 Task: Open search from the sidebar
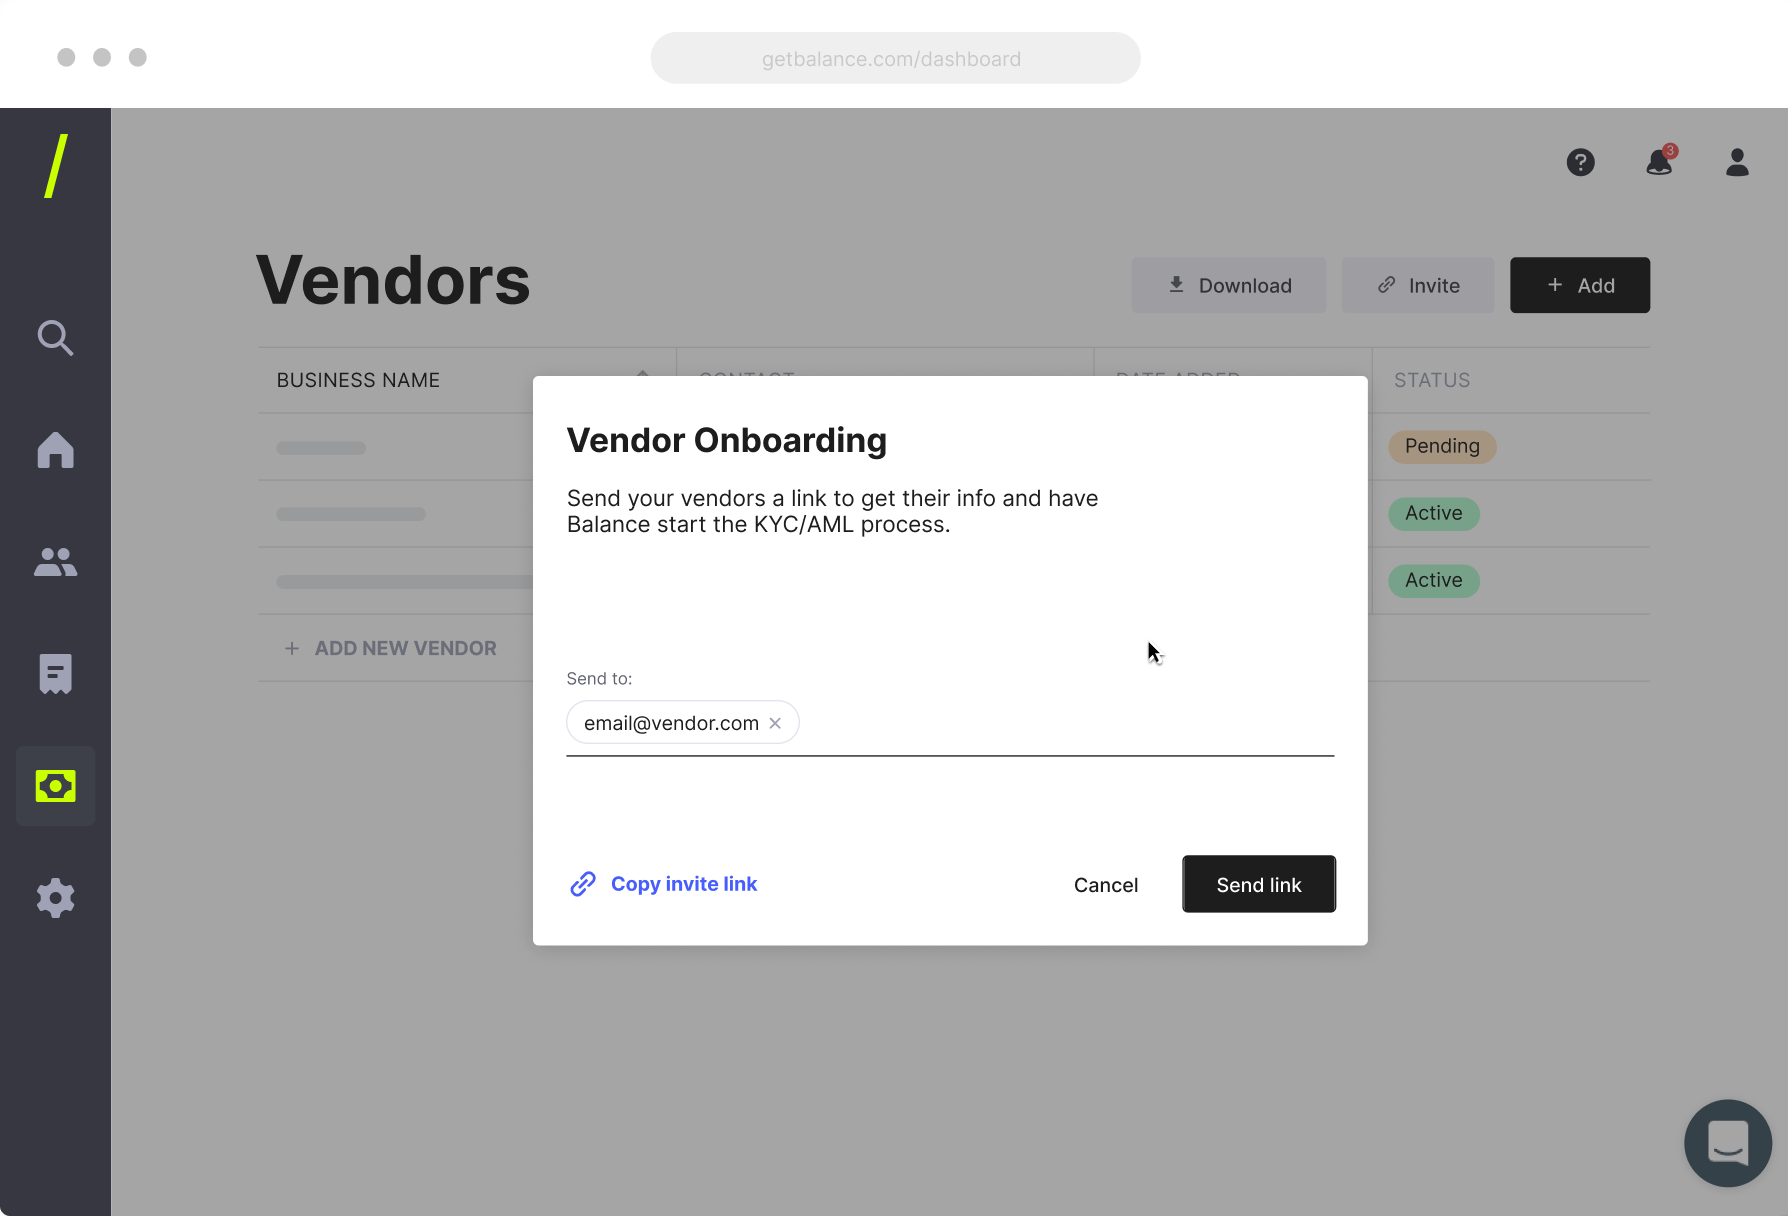coord(55,338)
